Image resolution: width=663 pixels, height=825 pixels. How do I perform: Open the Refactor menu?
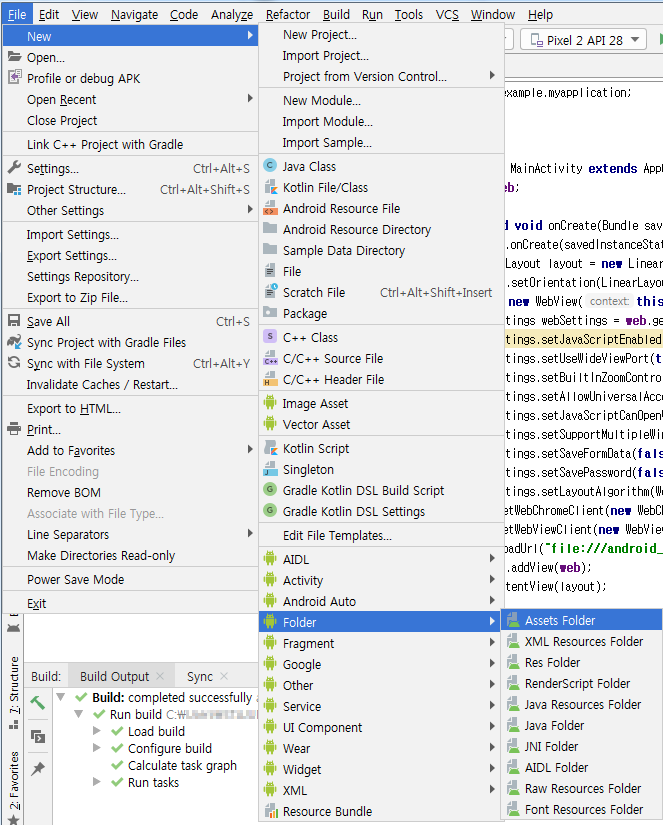(x=288, y=14)
